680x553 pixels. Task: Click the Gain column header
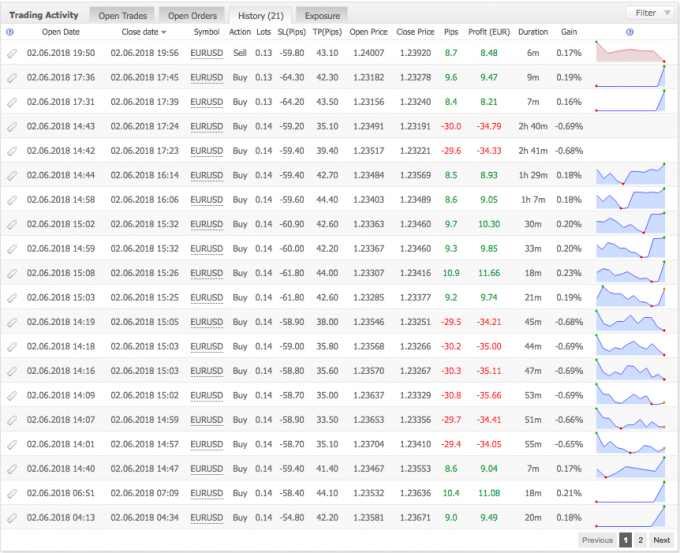(x=569, y=32)
